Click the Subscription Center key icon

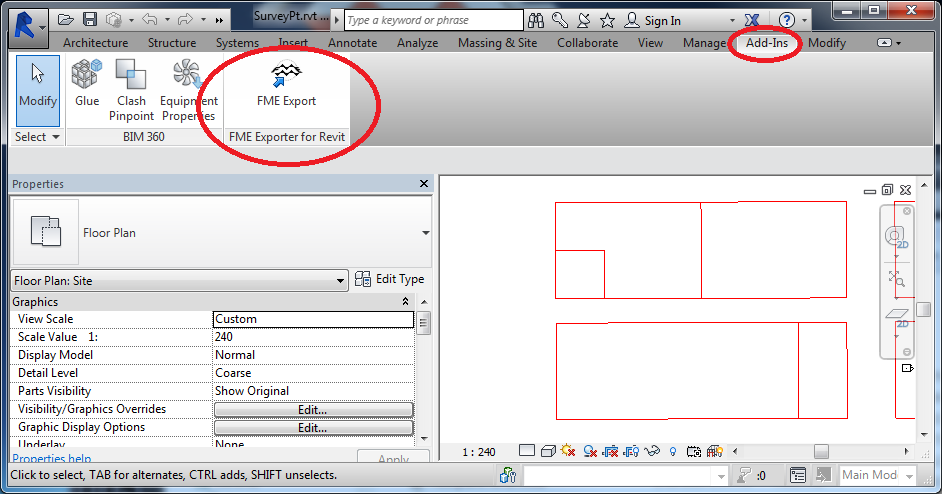pos(560,20)
